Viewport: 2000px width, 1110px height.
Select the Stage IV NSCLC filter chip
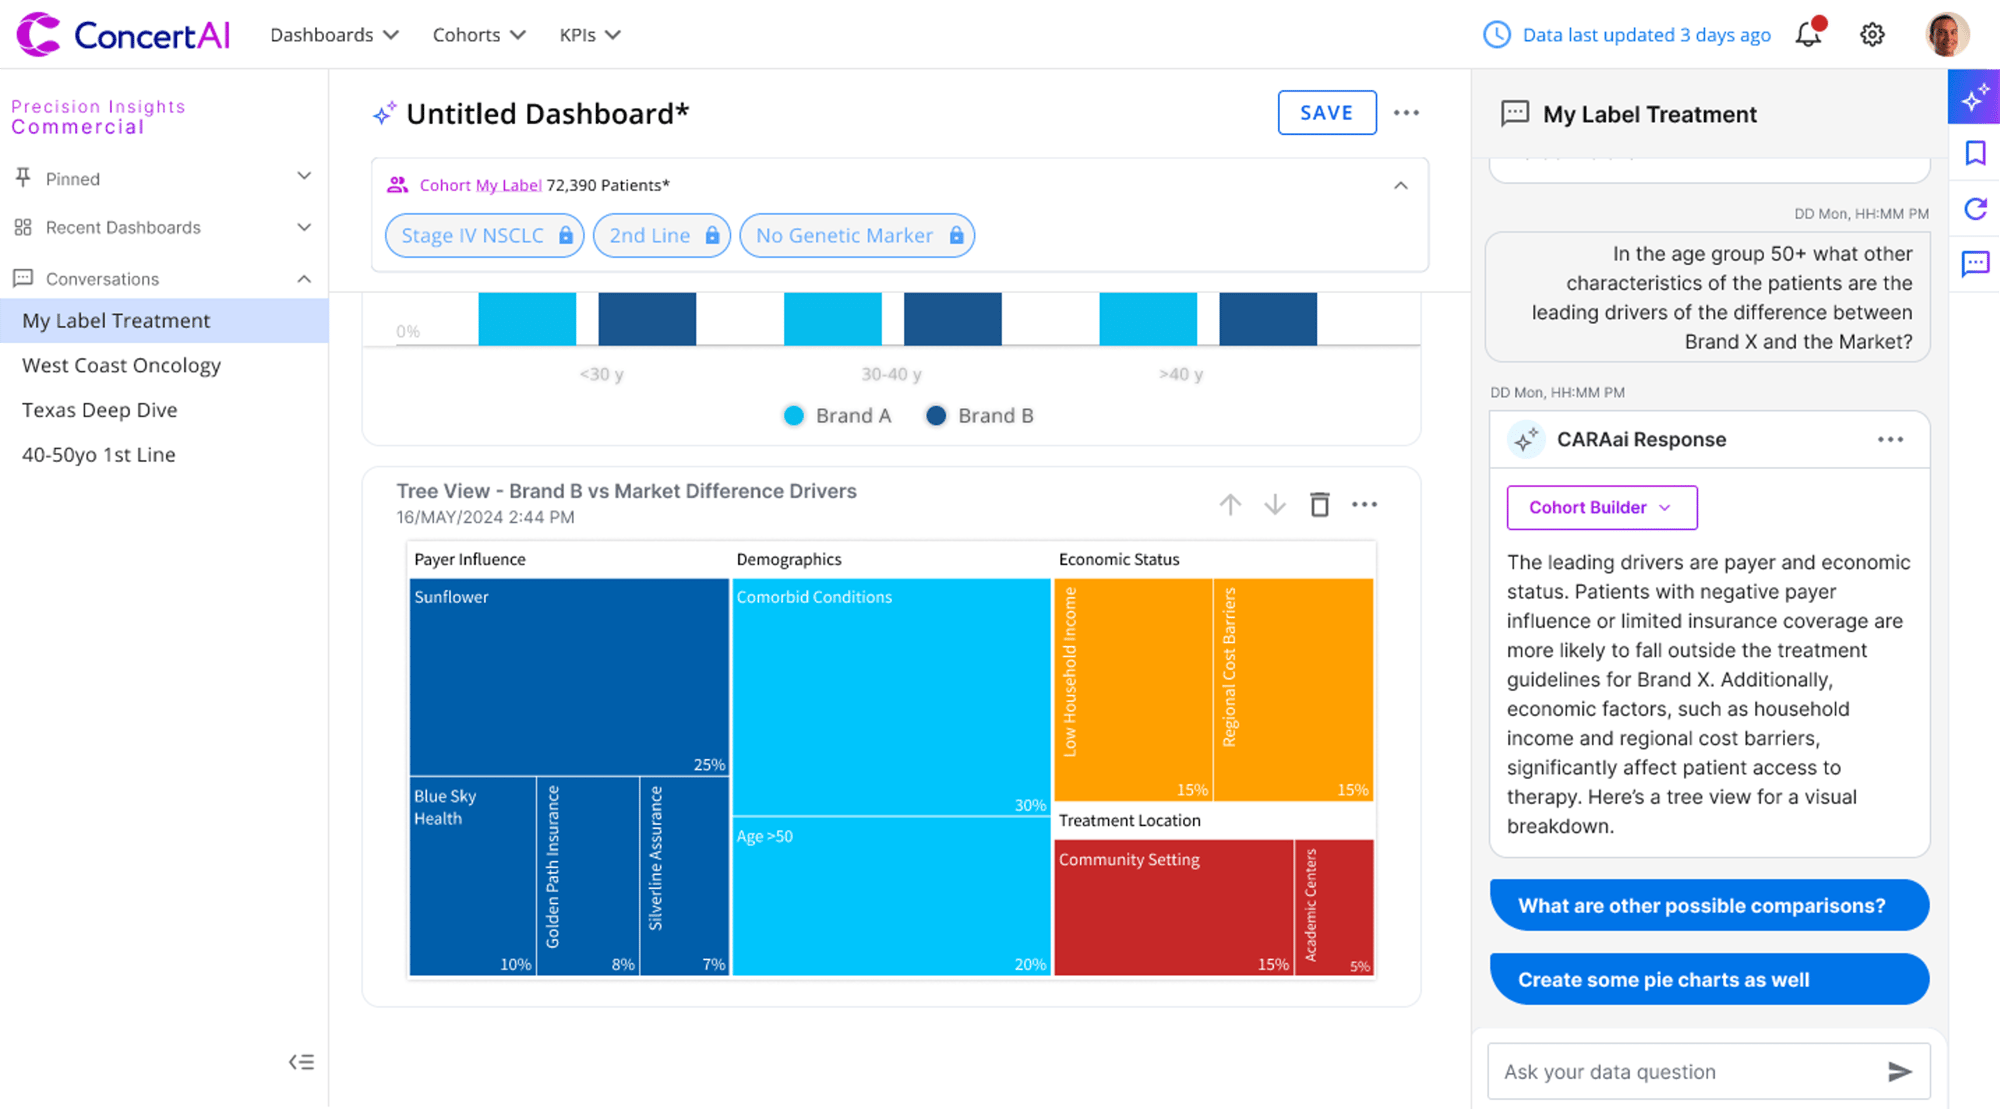point(484,236)
